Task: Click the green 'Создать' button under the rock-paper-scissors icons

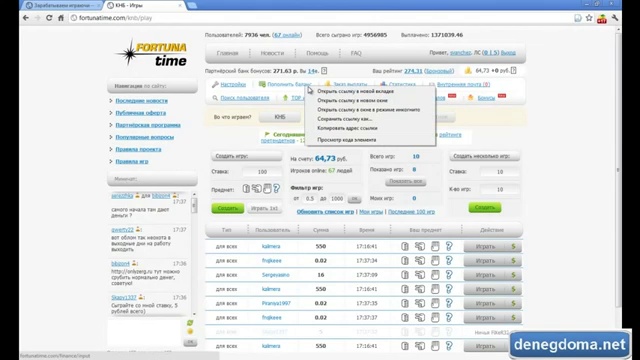Action: pyautogui.click(x=227, y=208)
